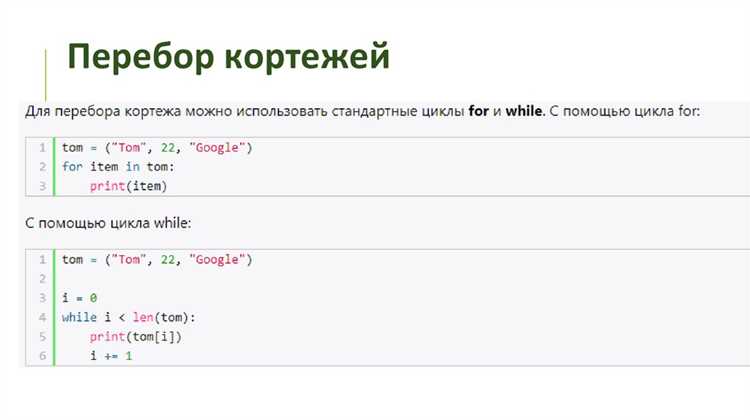Click the empty line number 2 in the while example
Screen dimensions: 750x420
(x=43, y=279)
